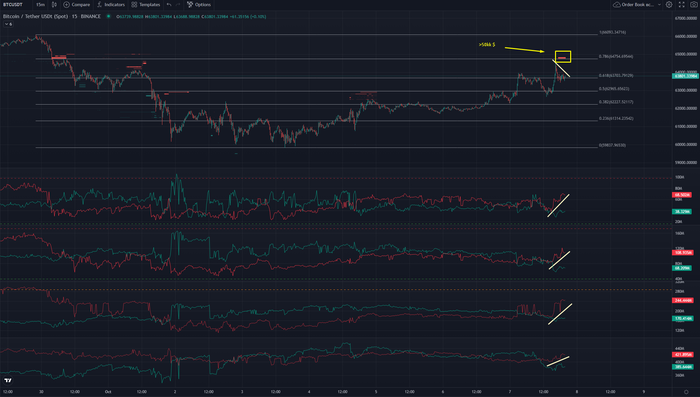Open chart Options

[x=199, y=4]
